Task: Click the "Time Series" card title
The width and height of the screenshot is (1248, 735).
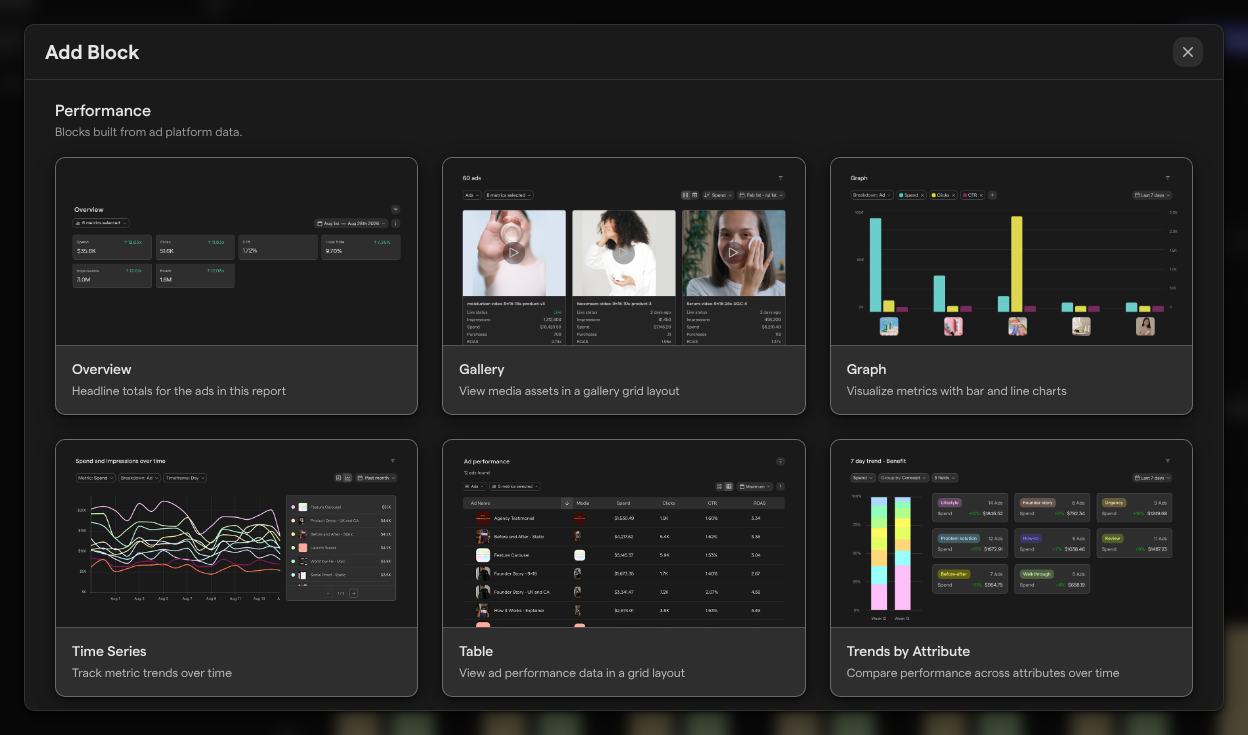Action: pyautogui.click(x=109, y=651)
